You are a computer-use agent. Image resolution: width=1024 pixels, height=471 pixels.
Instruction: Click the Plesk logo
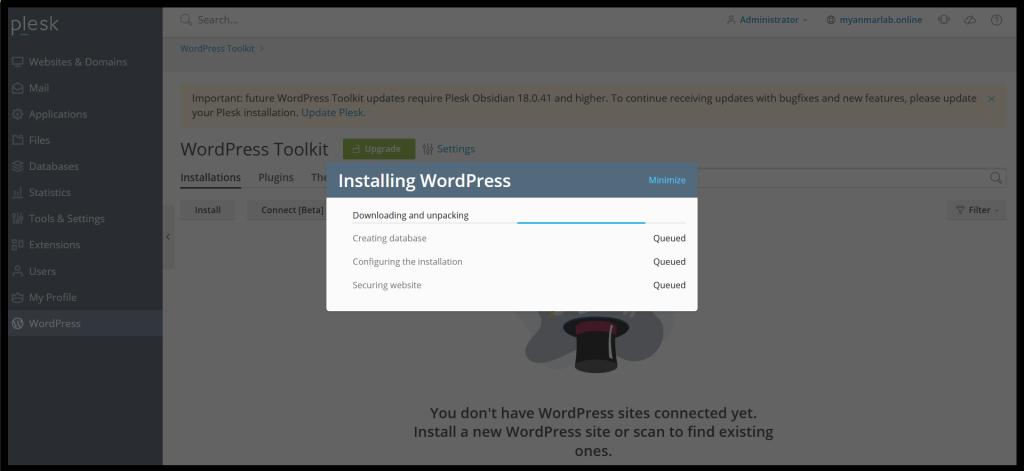[x=35, y=25]
